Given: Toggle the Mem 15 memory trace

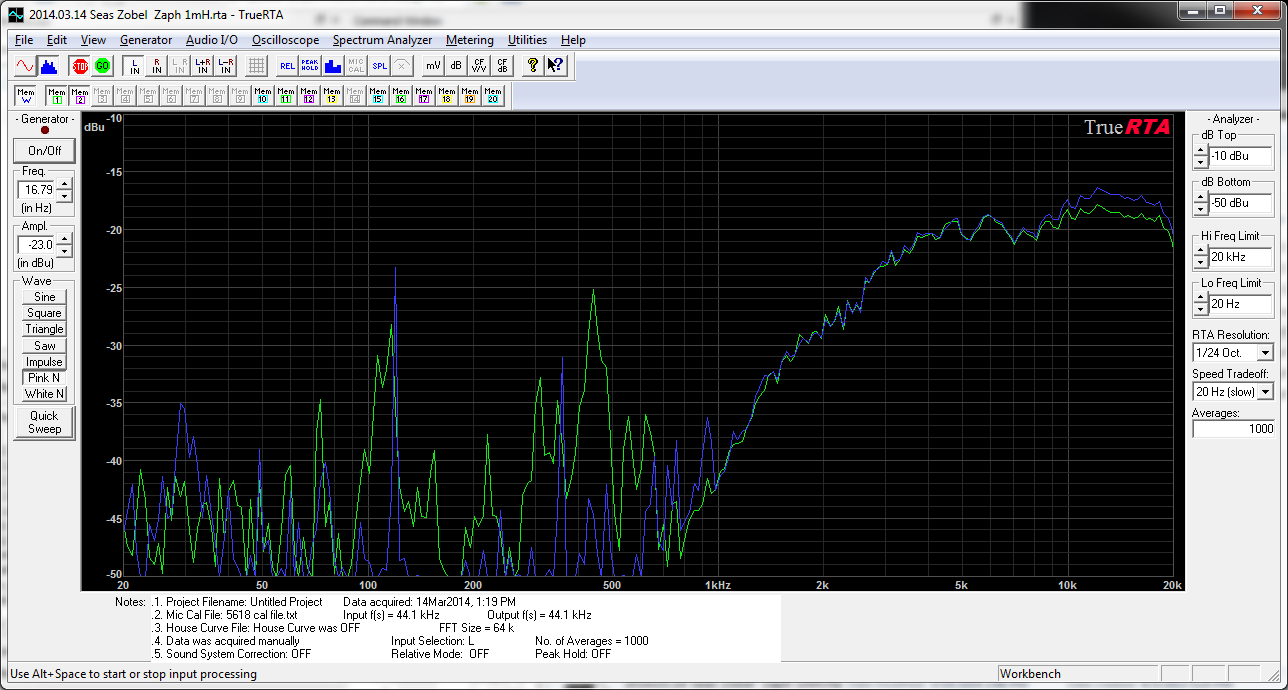Looking at the screenshot, I should [x=378, y=96].
